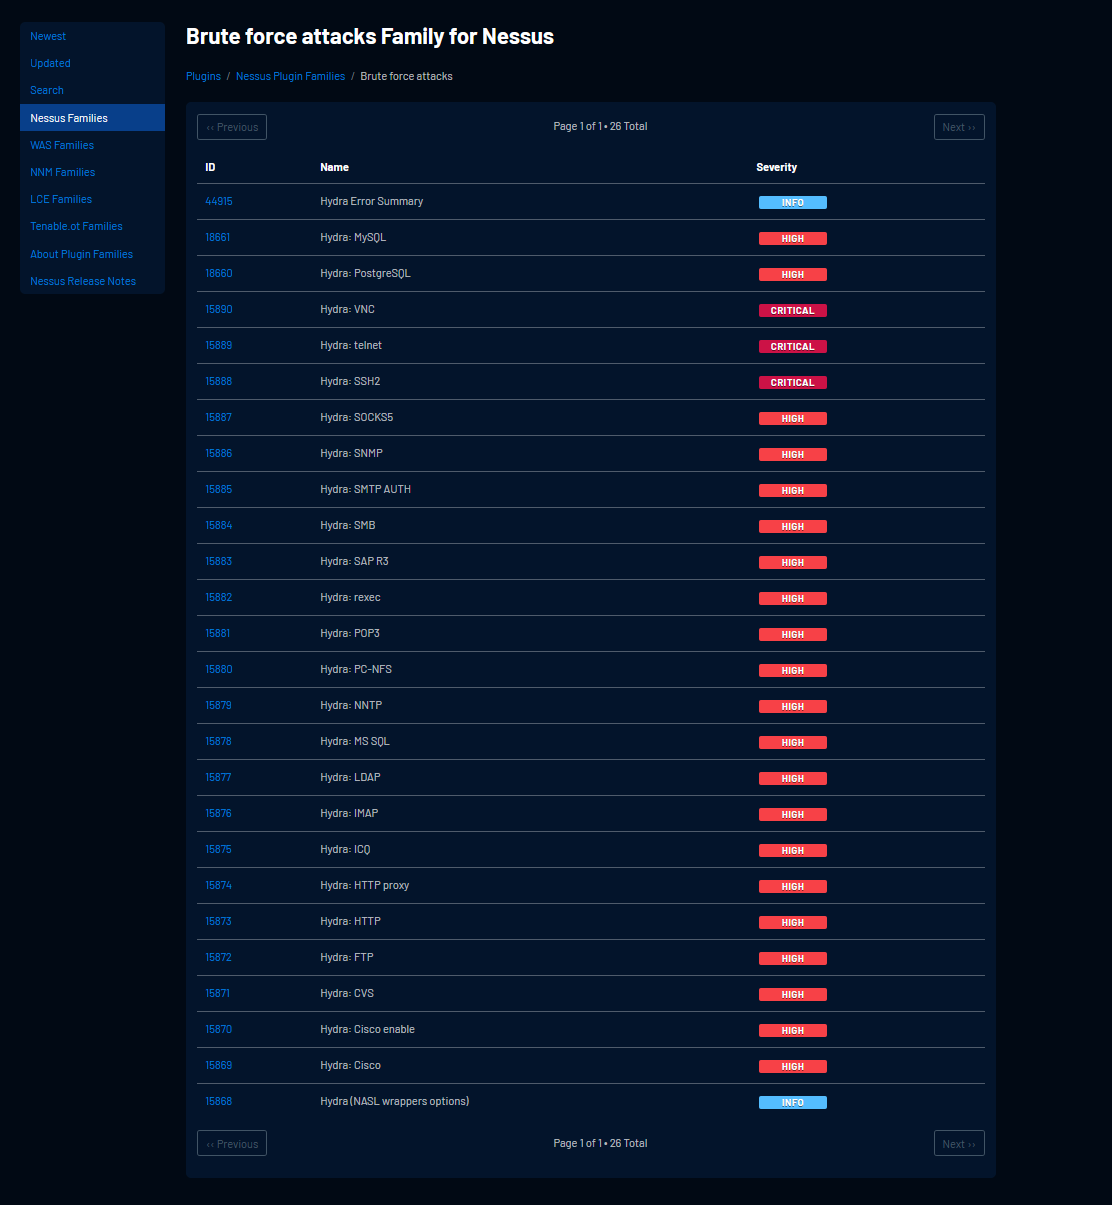Select the Hydra: Cisco enable name text
The height and width of the screenshot is (1205, 1112).
pyautogui.click(x=367, y=1029)
